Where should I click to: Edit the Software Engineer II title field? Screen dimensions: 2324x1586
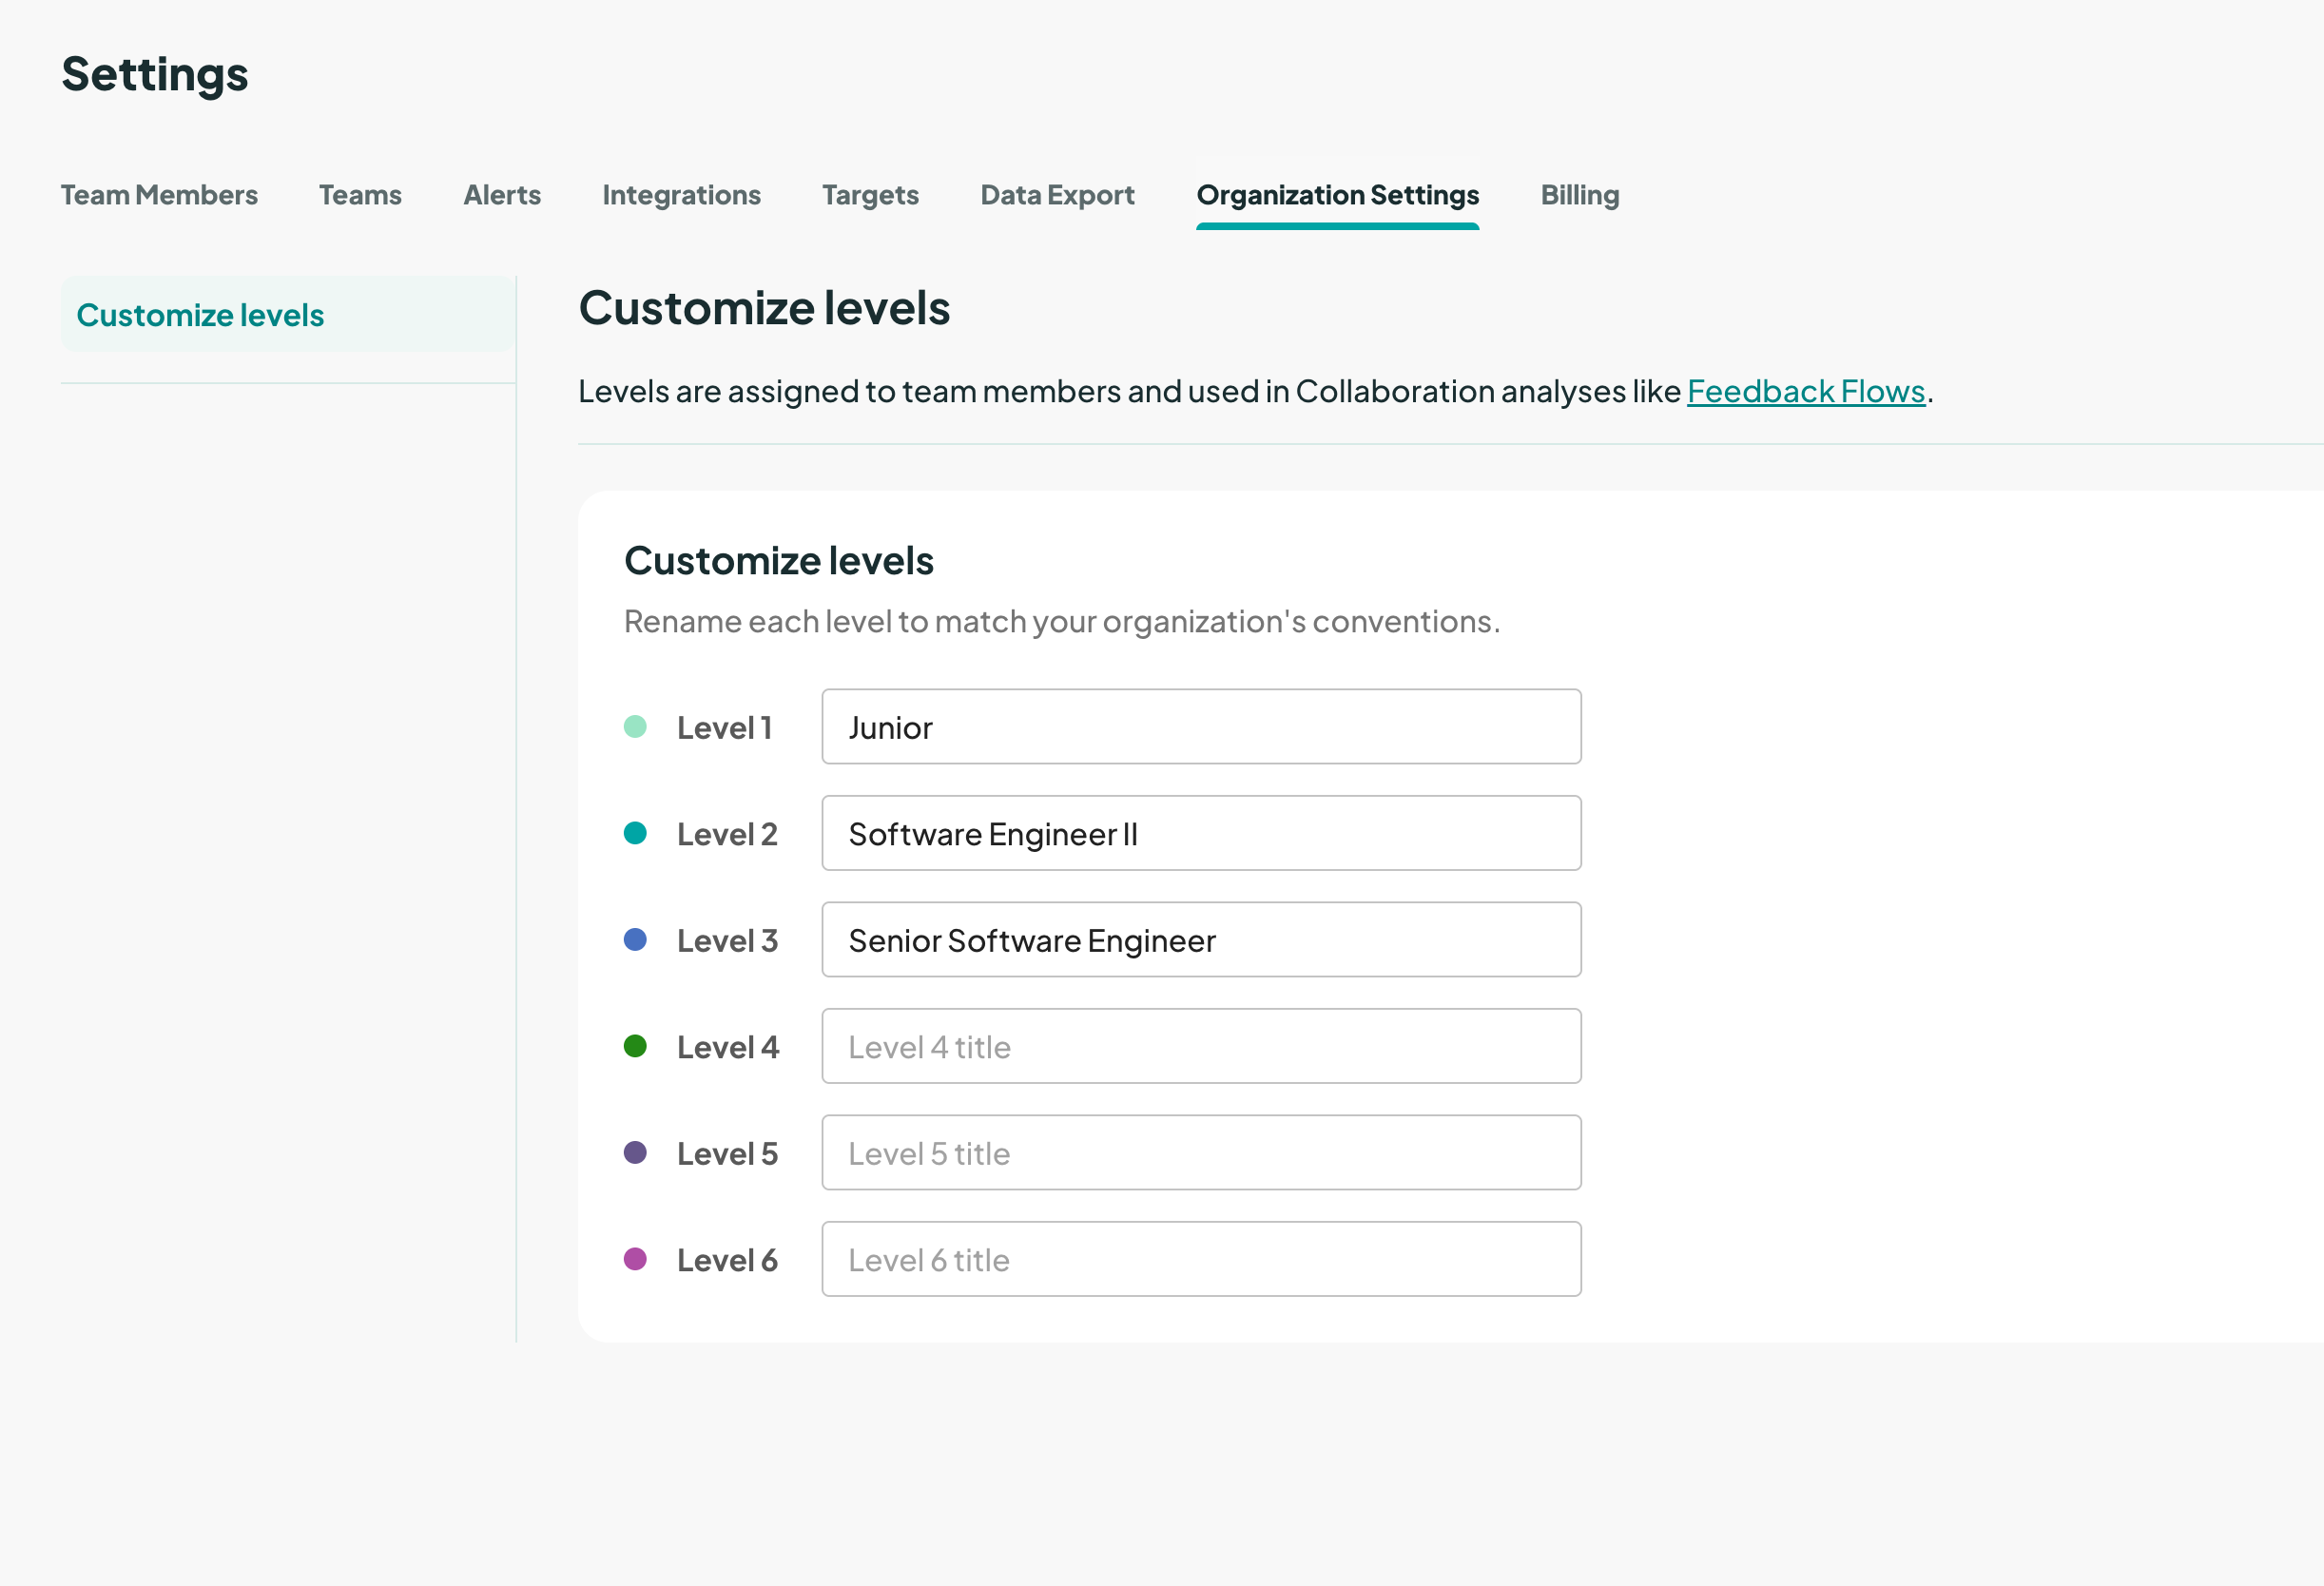coord(1200,833)
